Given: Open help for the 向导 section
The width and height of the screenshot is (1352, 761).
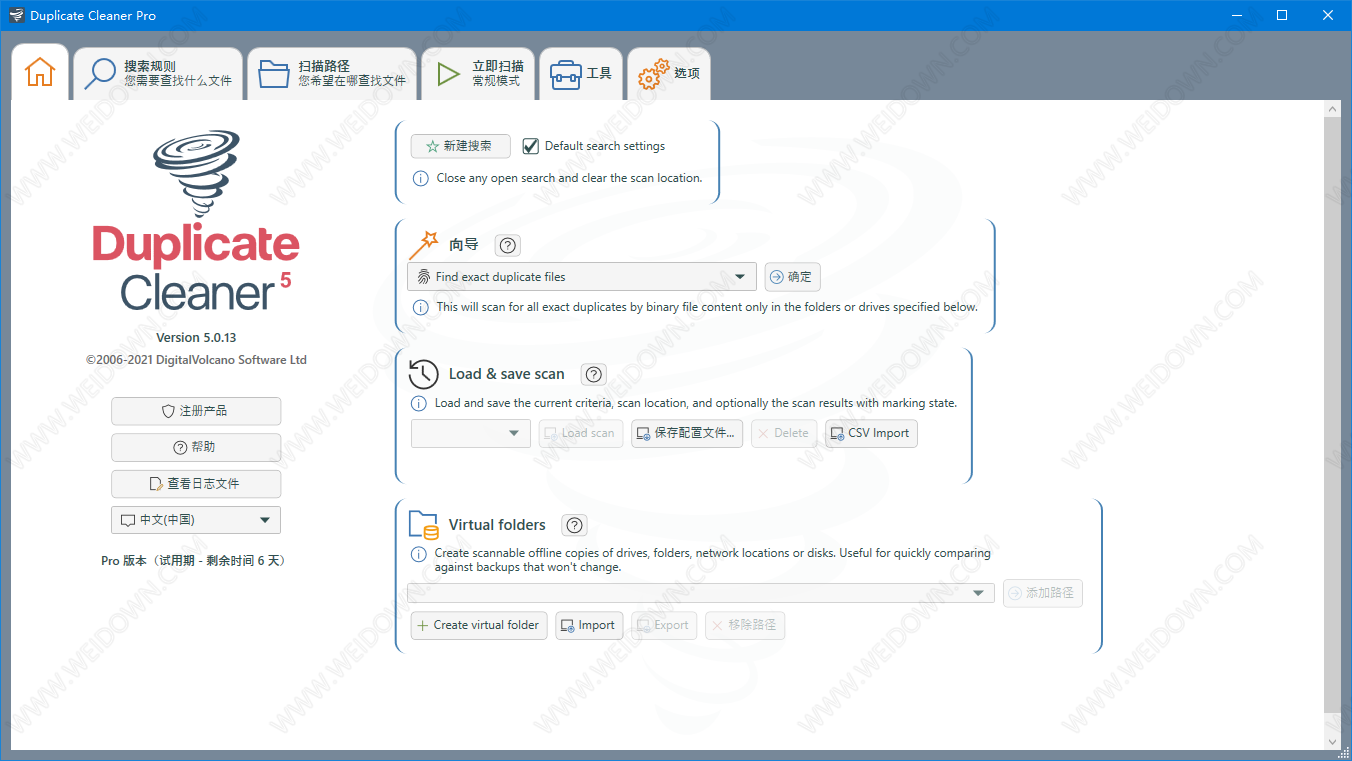Looking at the screenshot, I should (x=508, y=245).
